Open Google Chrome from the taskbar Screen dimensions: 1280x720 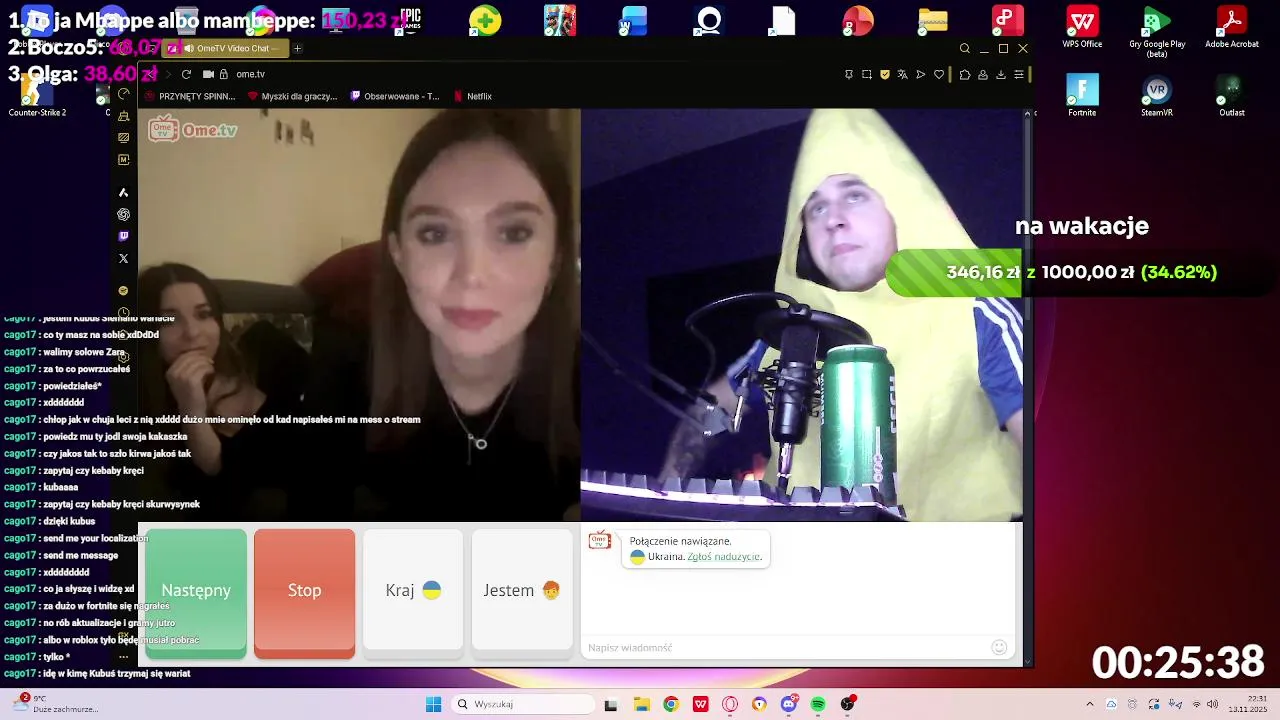point(671,704)
